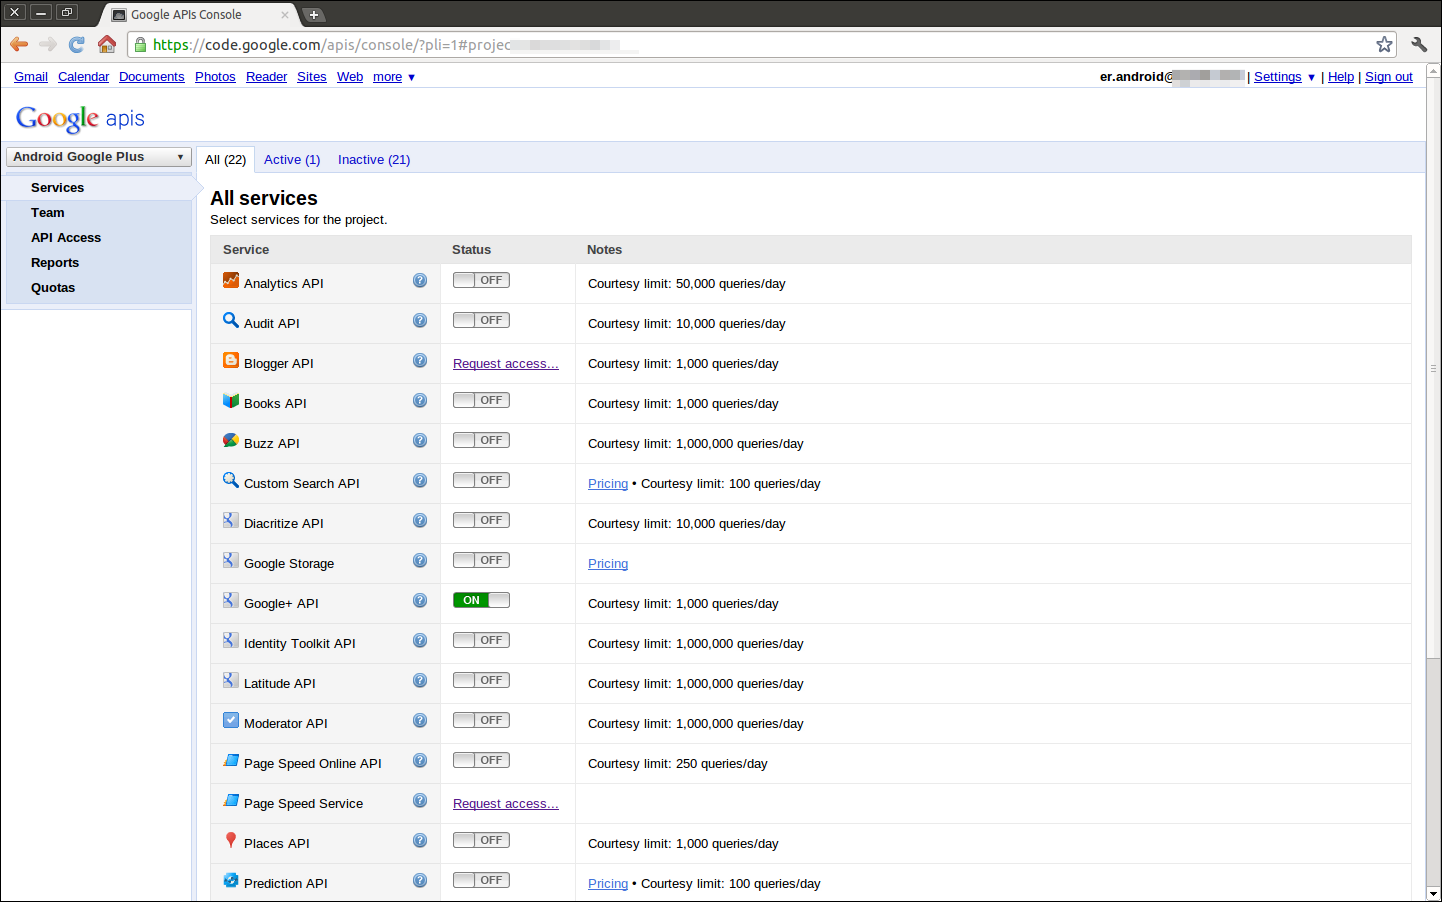The width and height of the screenshot is (1442, 902).
Task: Click the Books API service icon
Action: point(231,400)
